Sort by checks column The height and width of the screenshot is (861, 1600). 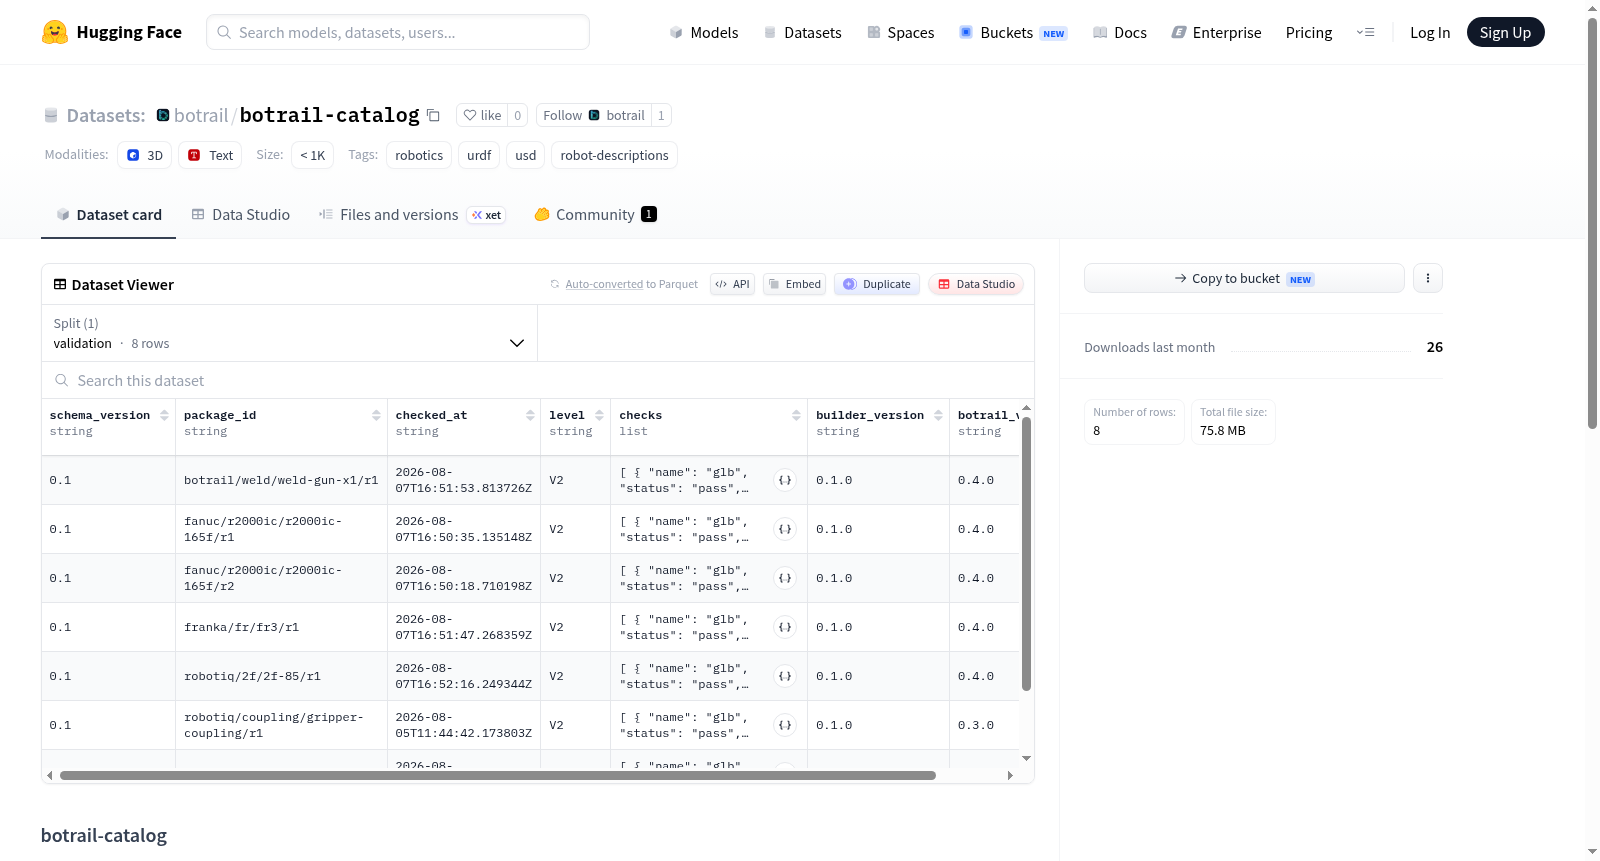pyautogui.click(x=796, y=415)
